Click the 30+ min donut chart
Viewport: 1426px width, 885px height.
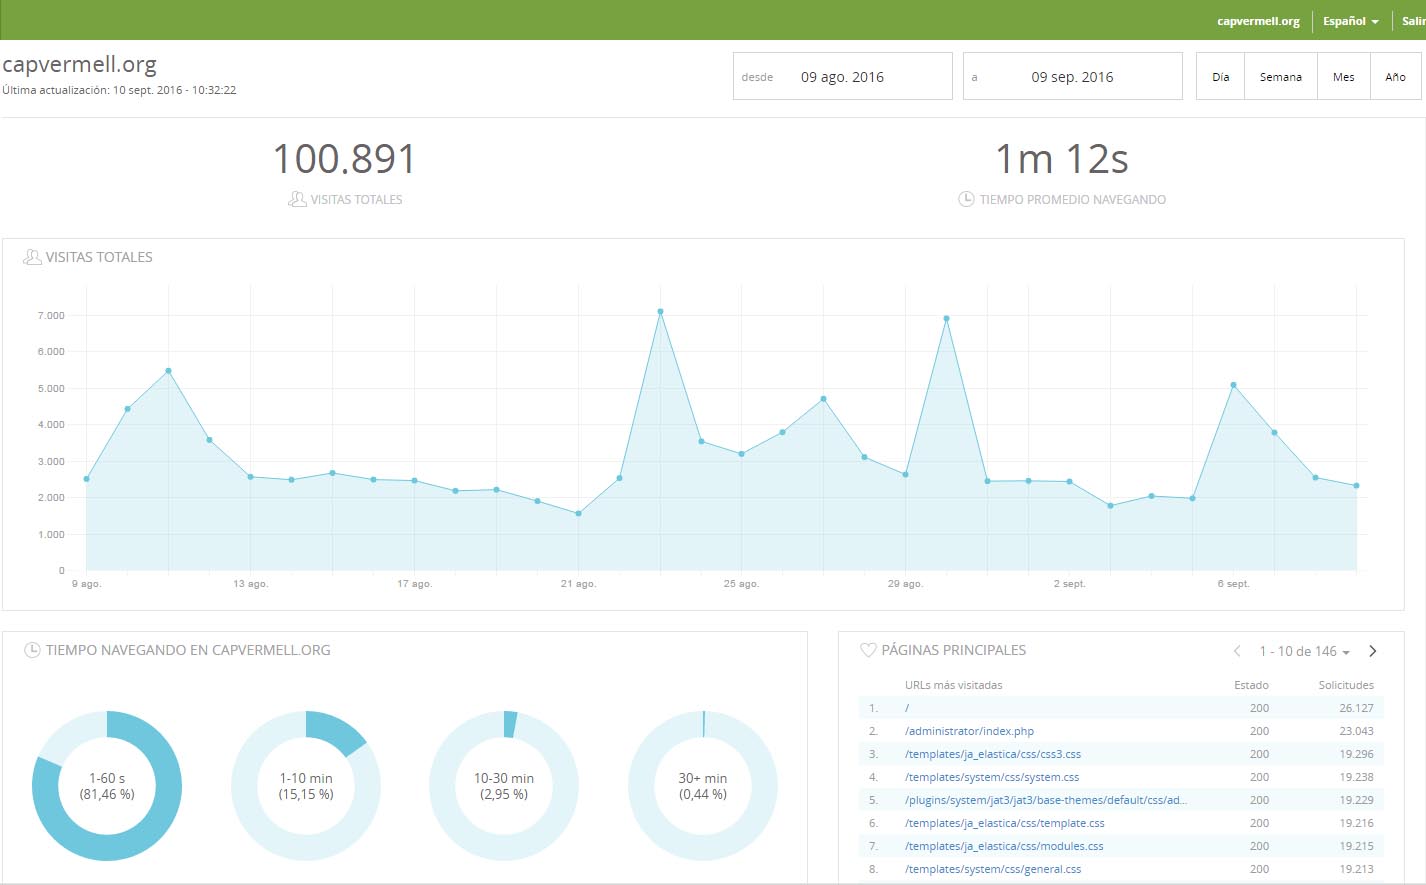[703, 786]
